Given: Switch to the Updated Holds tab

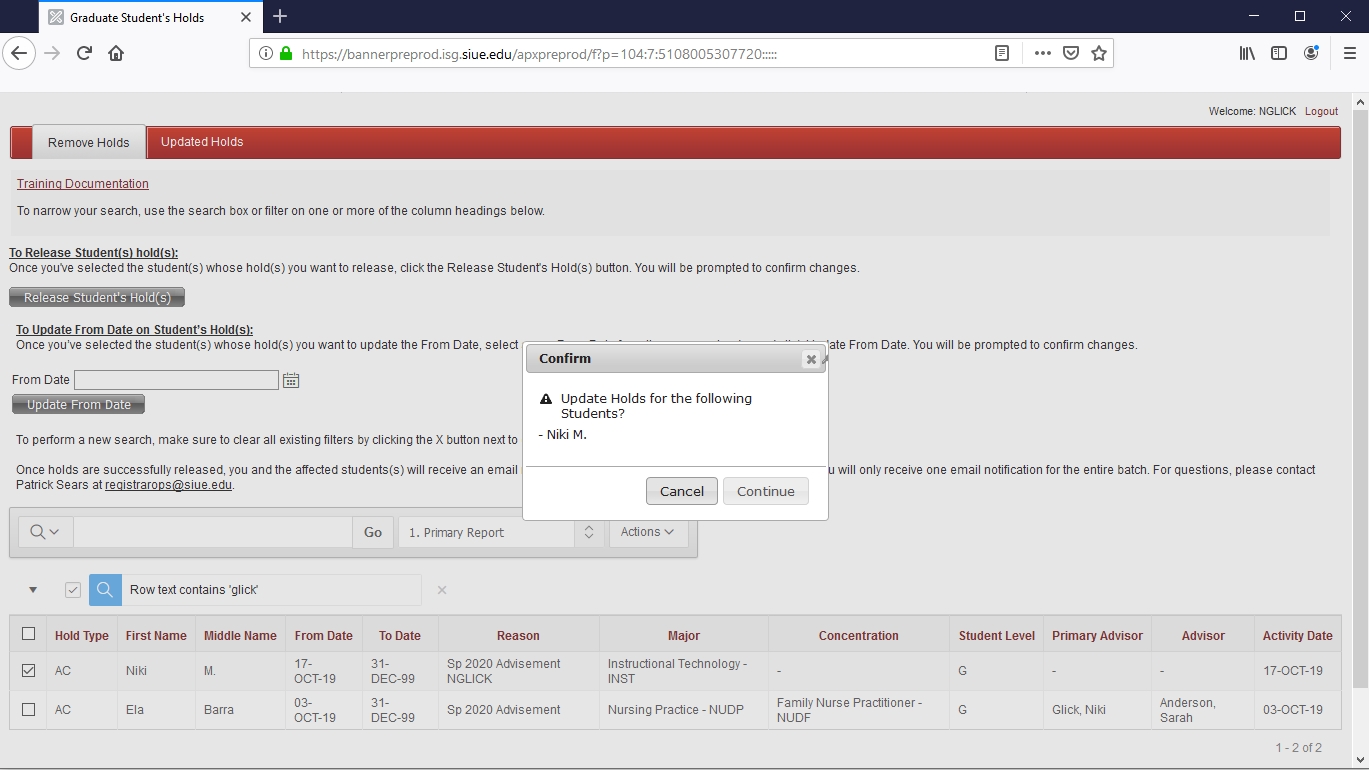Looking at the screenshot, I should (202, 142).
